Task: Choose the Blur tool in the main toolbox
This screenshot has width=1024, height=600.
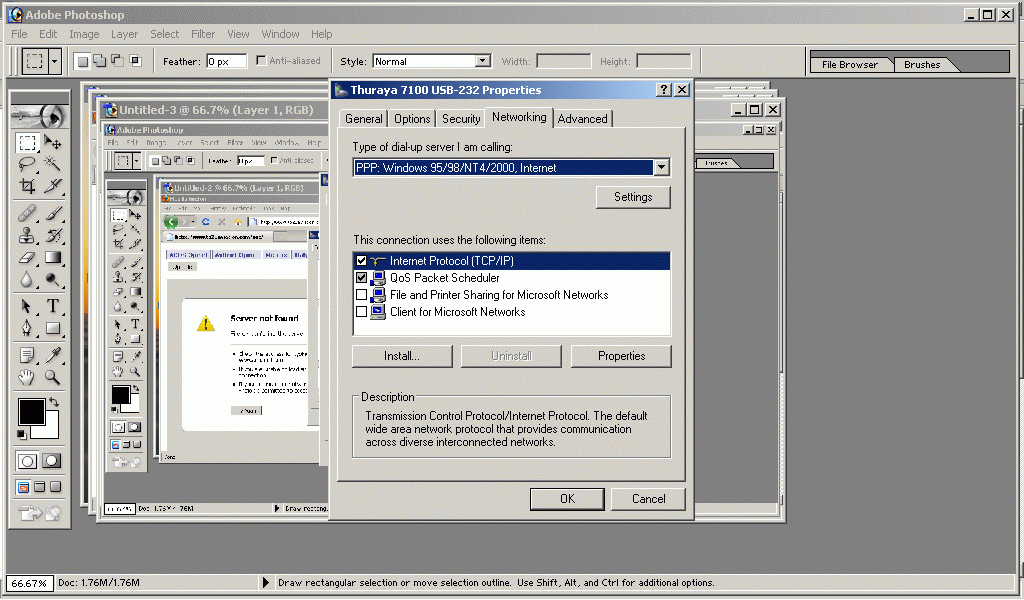Action: [x=27, y=279]
